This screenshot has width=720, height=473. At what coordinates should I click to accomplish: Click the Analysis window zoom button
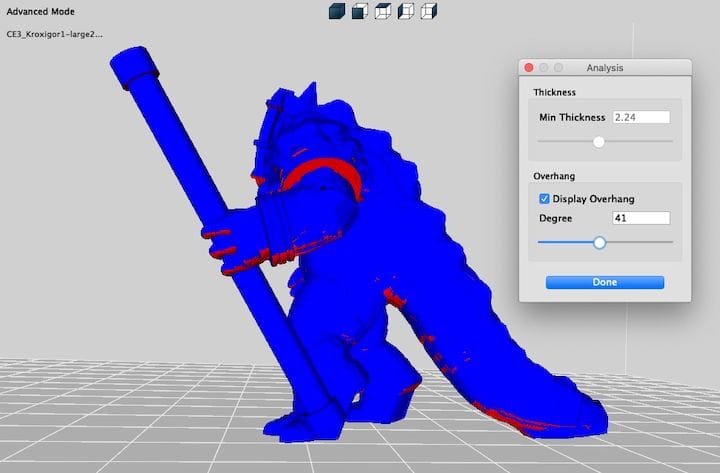[559, 67]
